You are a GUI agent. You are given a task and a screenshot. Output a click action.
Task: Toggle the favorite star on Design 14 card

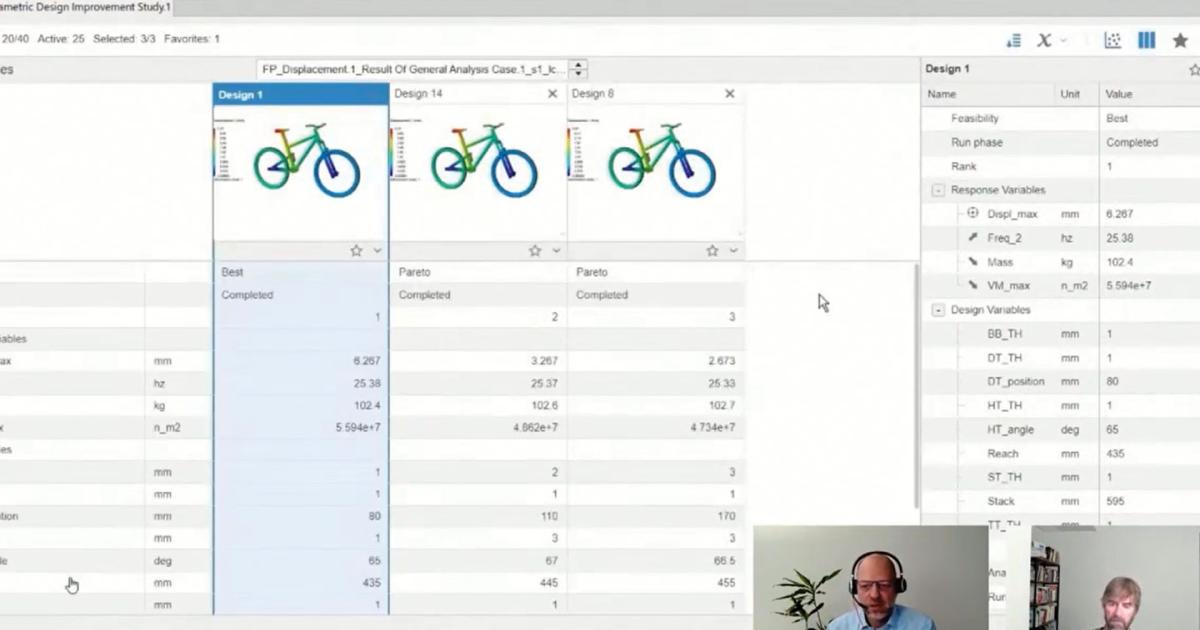534,251
